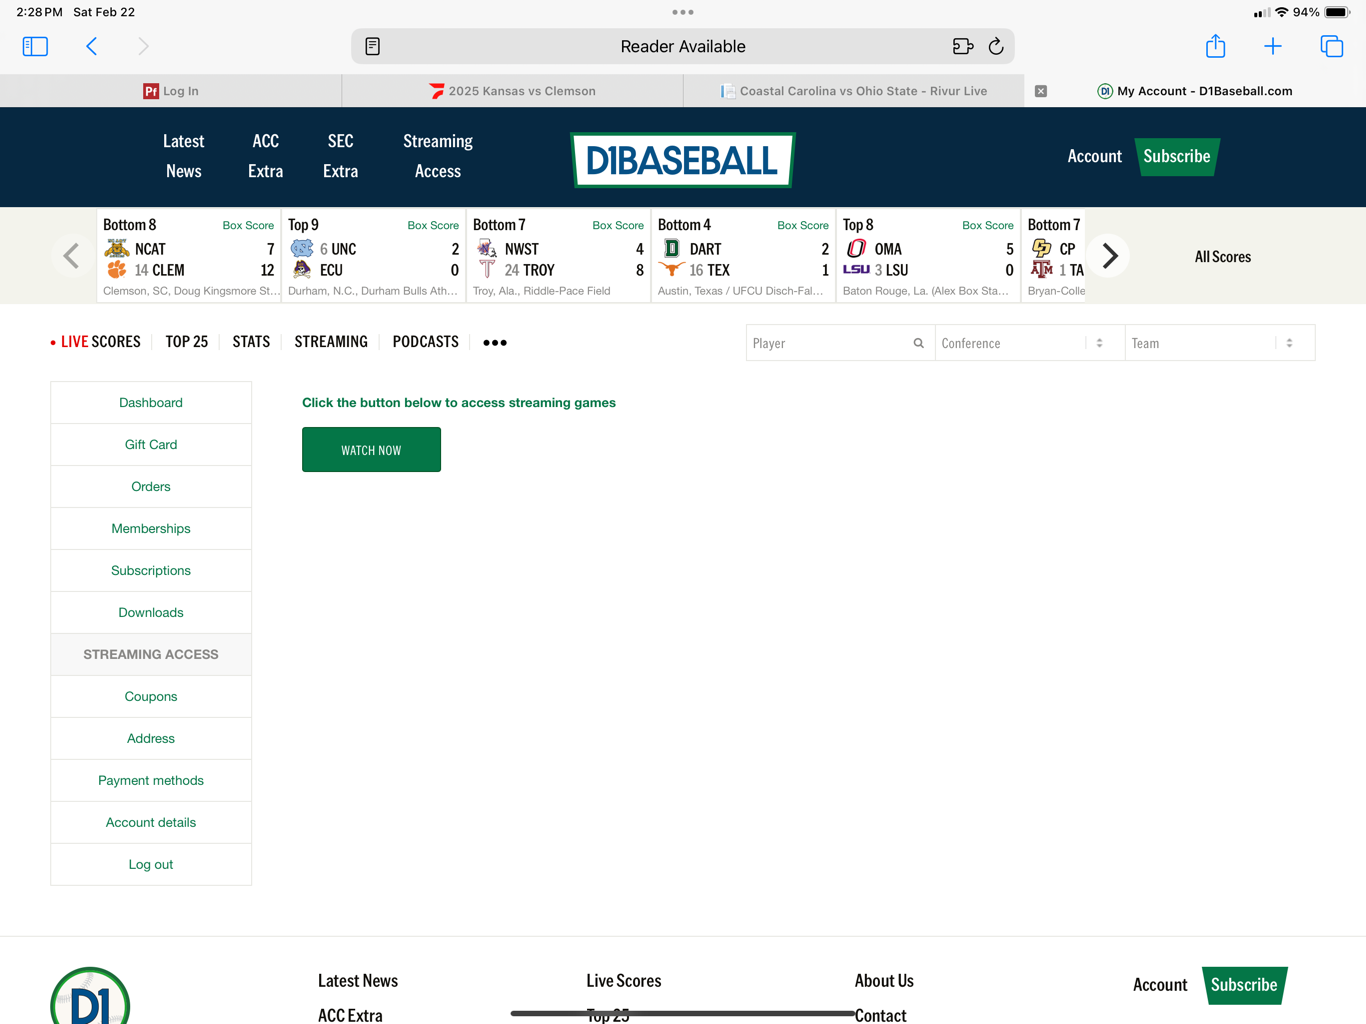This screenshot has height=1024, width=1366.
Task: Open the Conference dropdown
Action: point(1030,343)
